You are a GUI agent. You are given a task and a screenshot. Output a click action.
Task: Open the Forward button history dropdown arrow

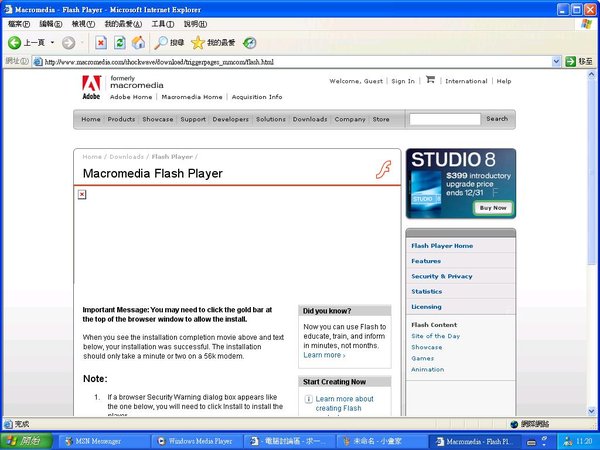pyautogui.click(x=82, y=42)
